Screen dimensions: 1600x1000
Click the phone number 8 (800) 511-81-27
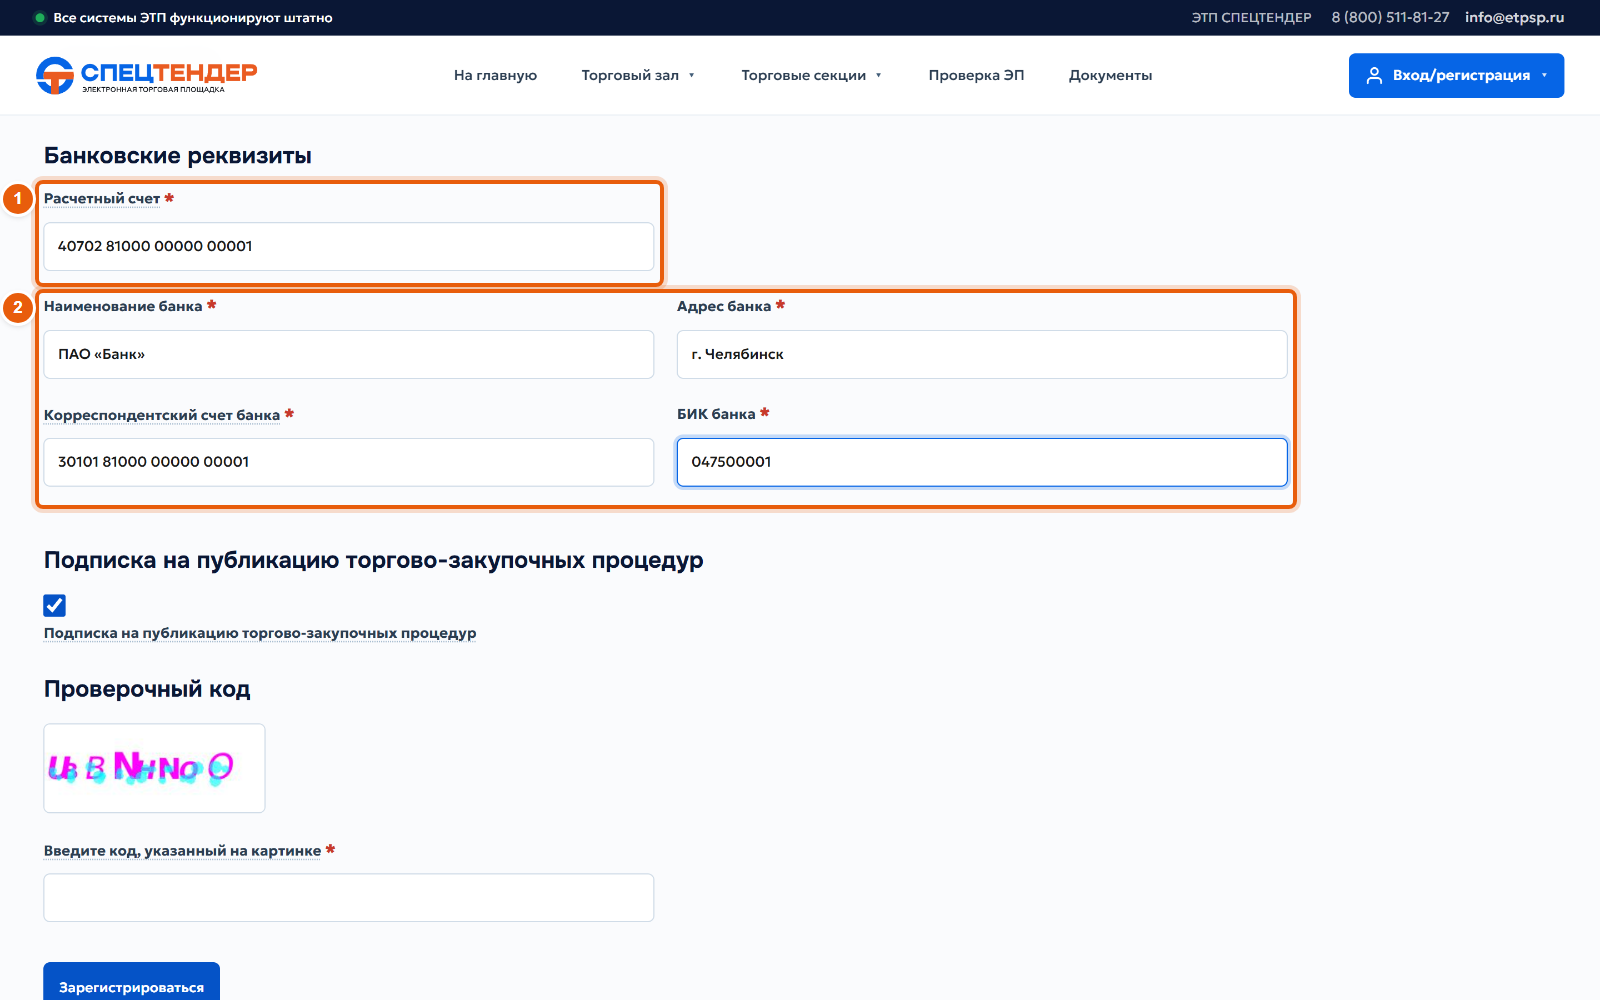pos(1390,18)
